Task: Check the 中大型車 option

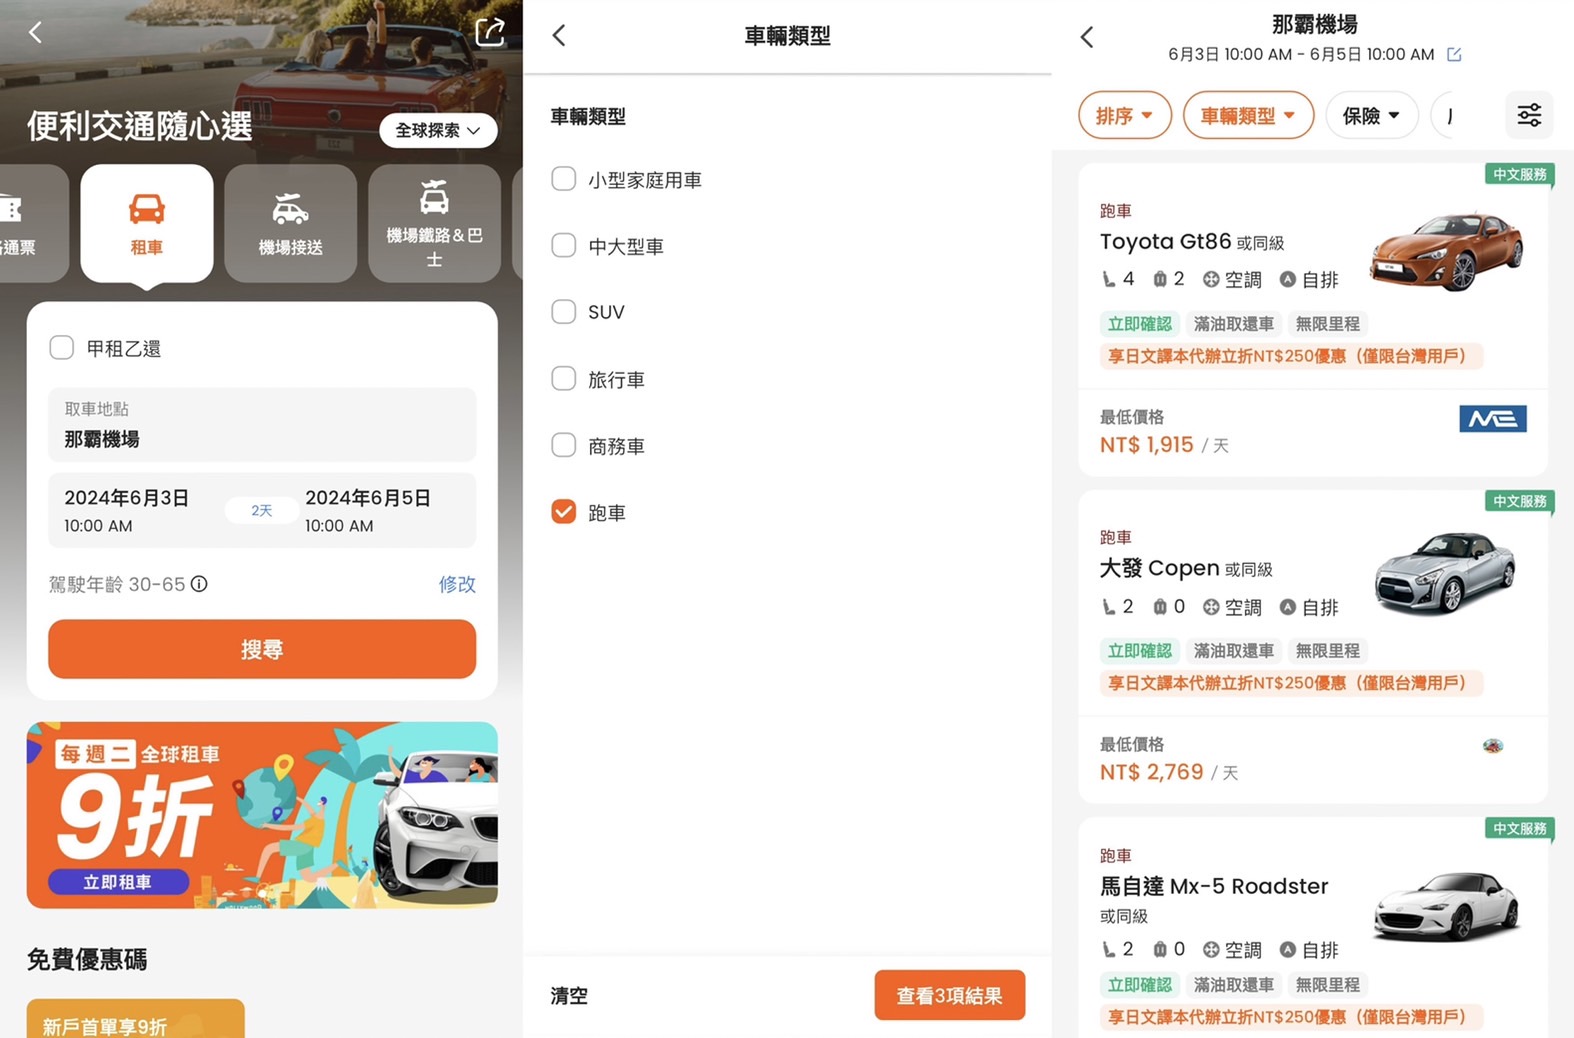Action: [564, 245]
